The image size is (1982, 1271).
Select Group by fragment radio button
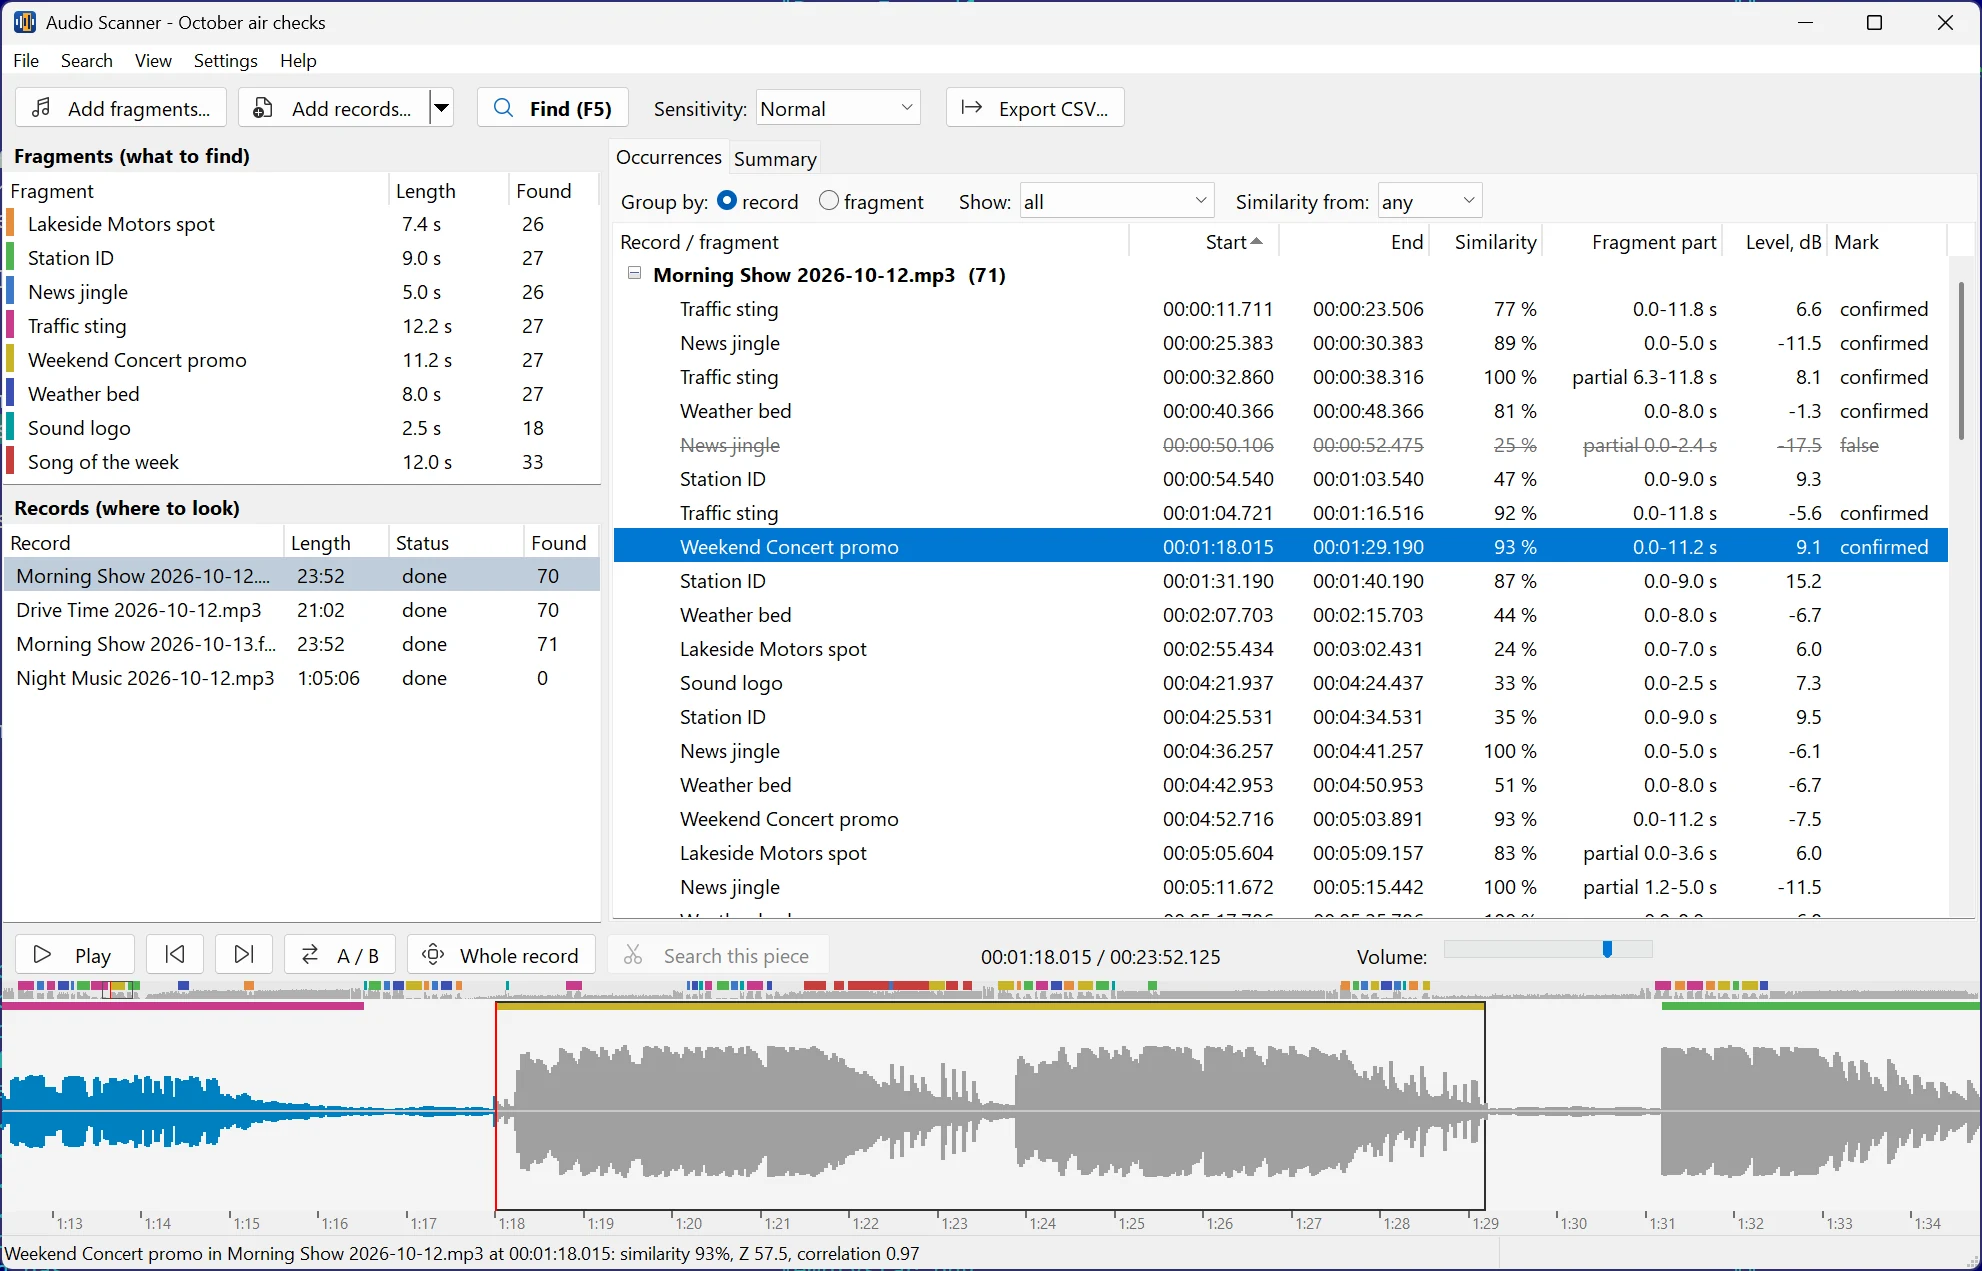[x=829, y=201]
